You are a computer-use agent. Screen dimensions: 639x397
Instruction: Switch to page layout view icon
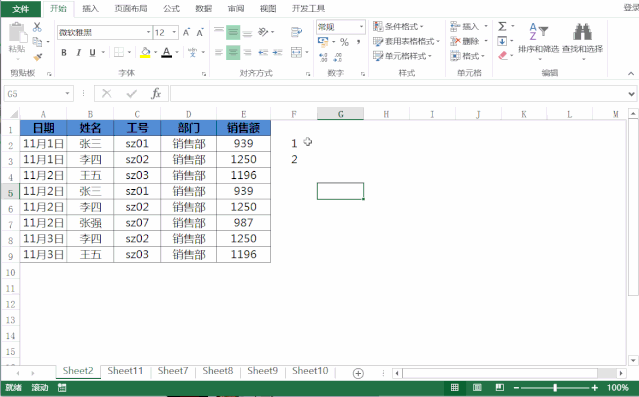[477, 388]
